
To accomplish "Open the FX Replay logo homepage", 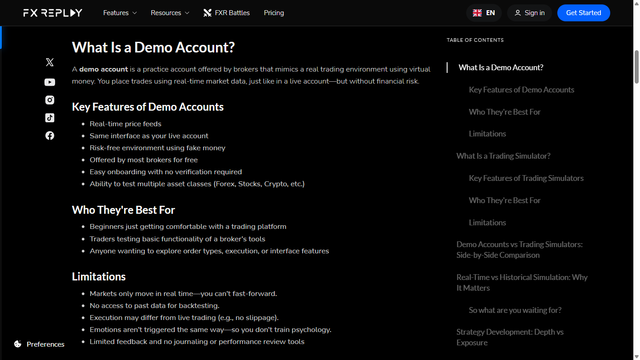I will click(53, 13).
